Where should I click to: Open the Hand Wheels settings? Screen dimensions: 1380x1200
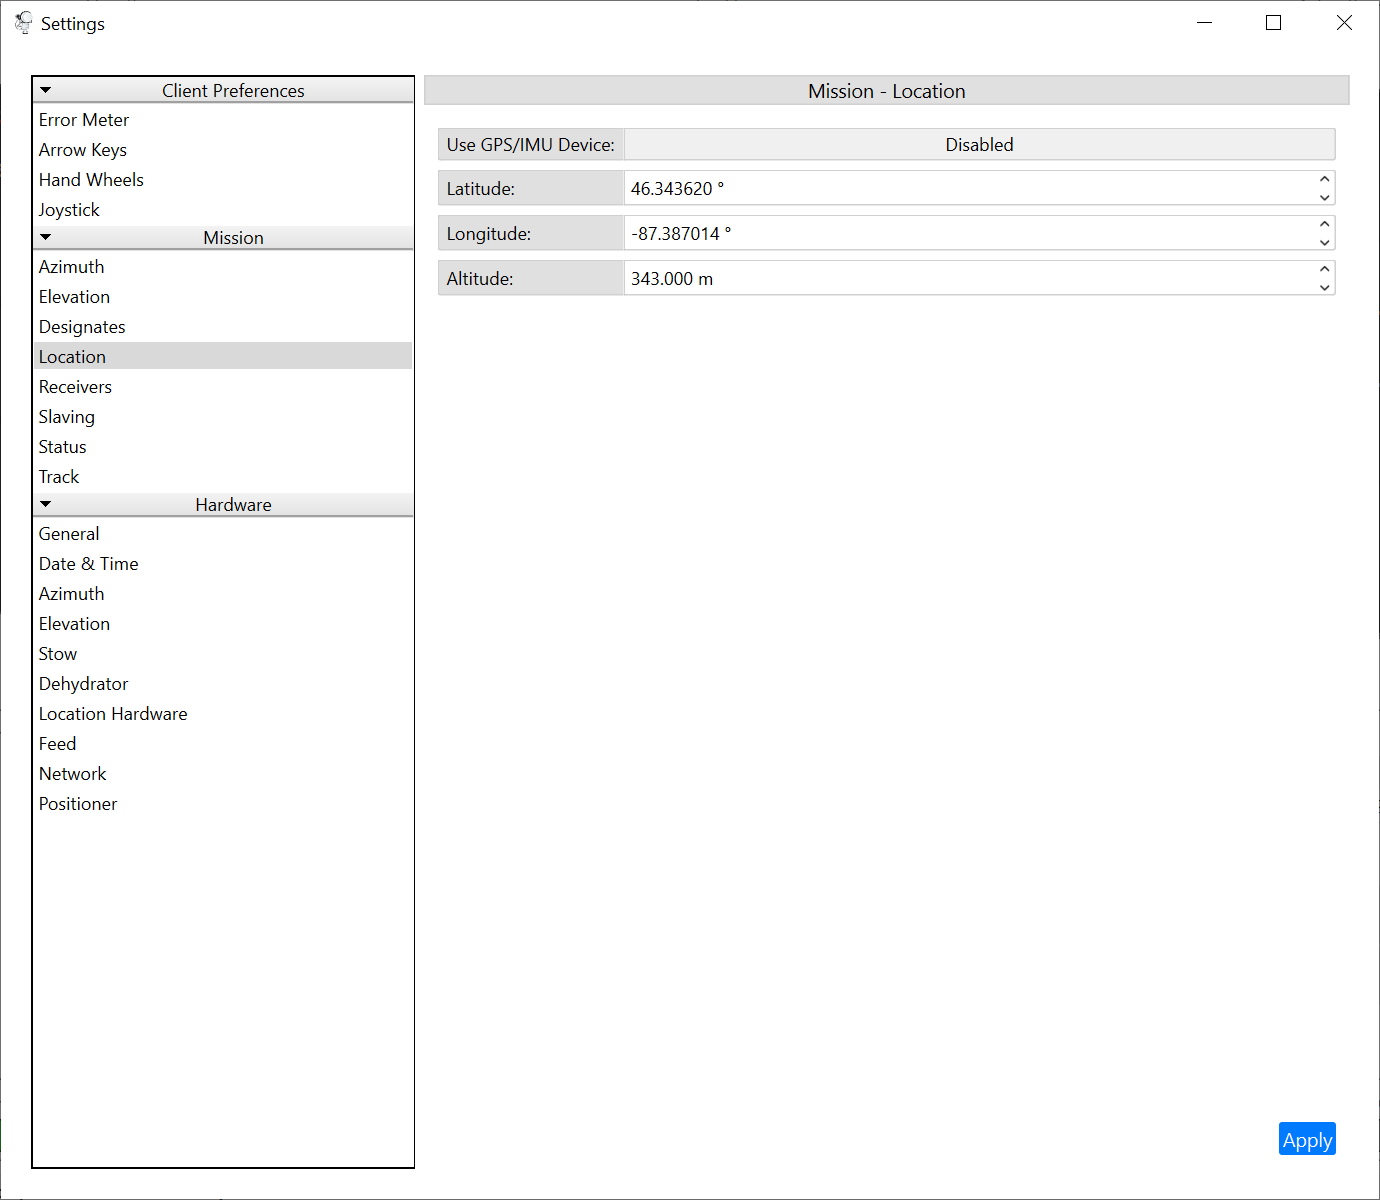(223, 180)
